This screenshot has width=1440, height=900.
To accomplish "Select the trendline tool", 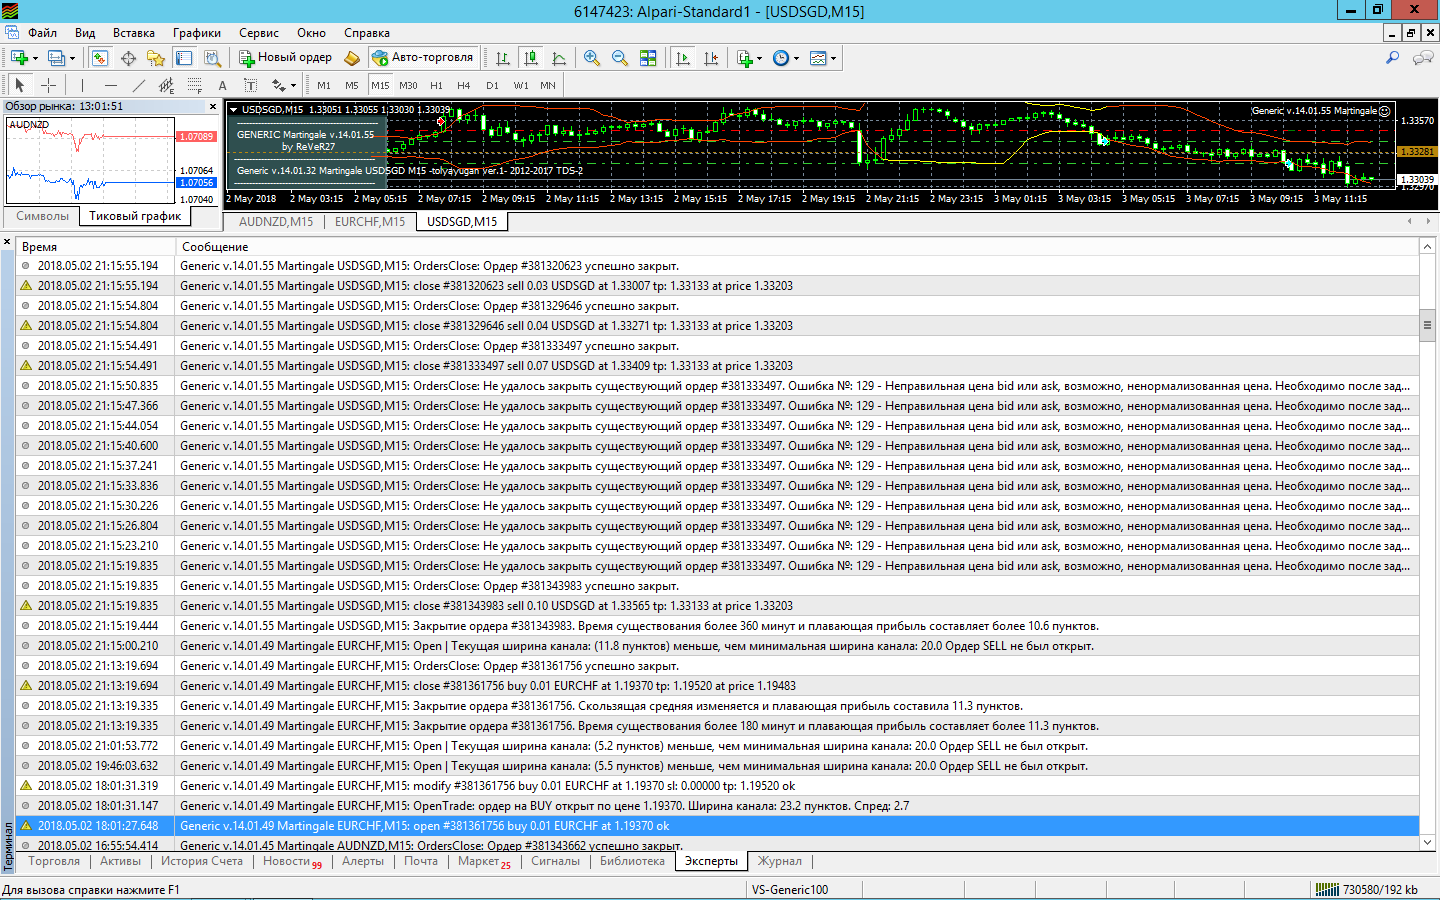I will 138,85.
